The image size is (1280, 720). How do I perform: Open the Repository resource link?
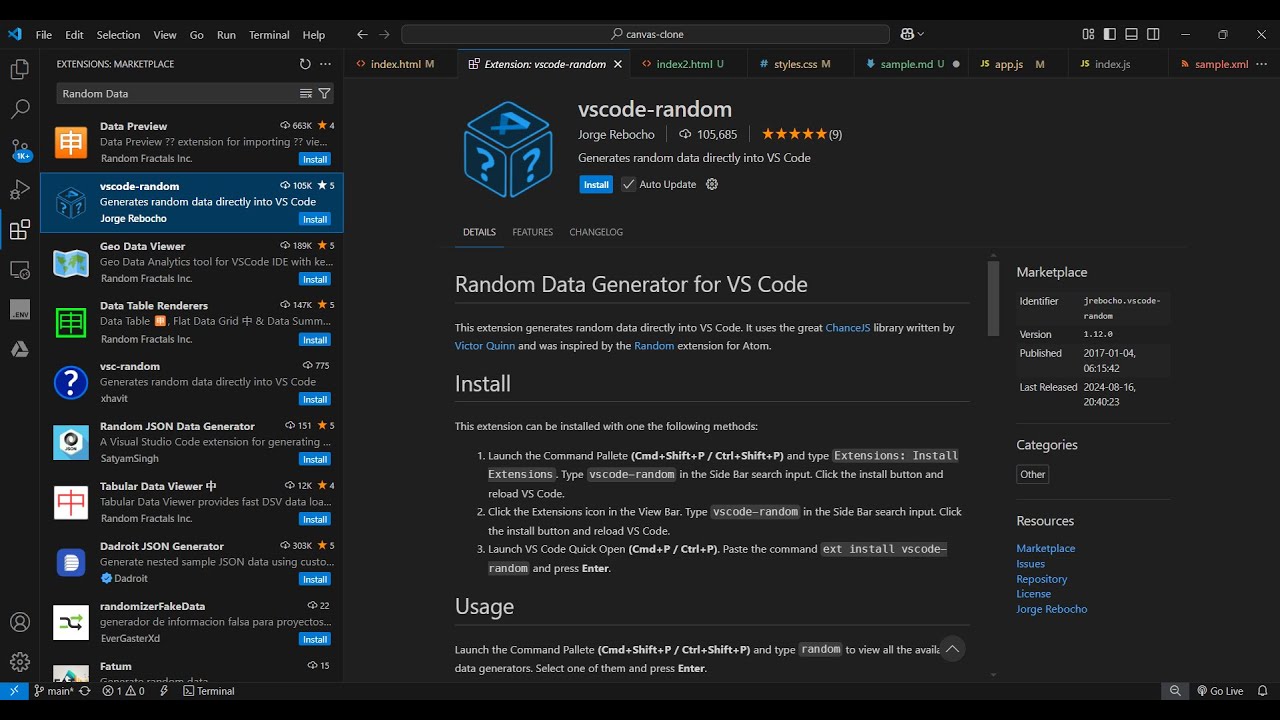pyautogui.click(x=1042, y=579)
